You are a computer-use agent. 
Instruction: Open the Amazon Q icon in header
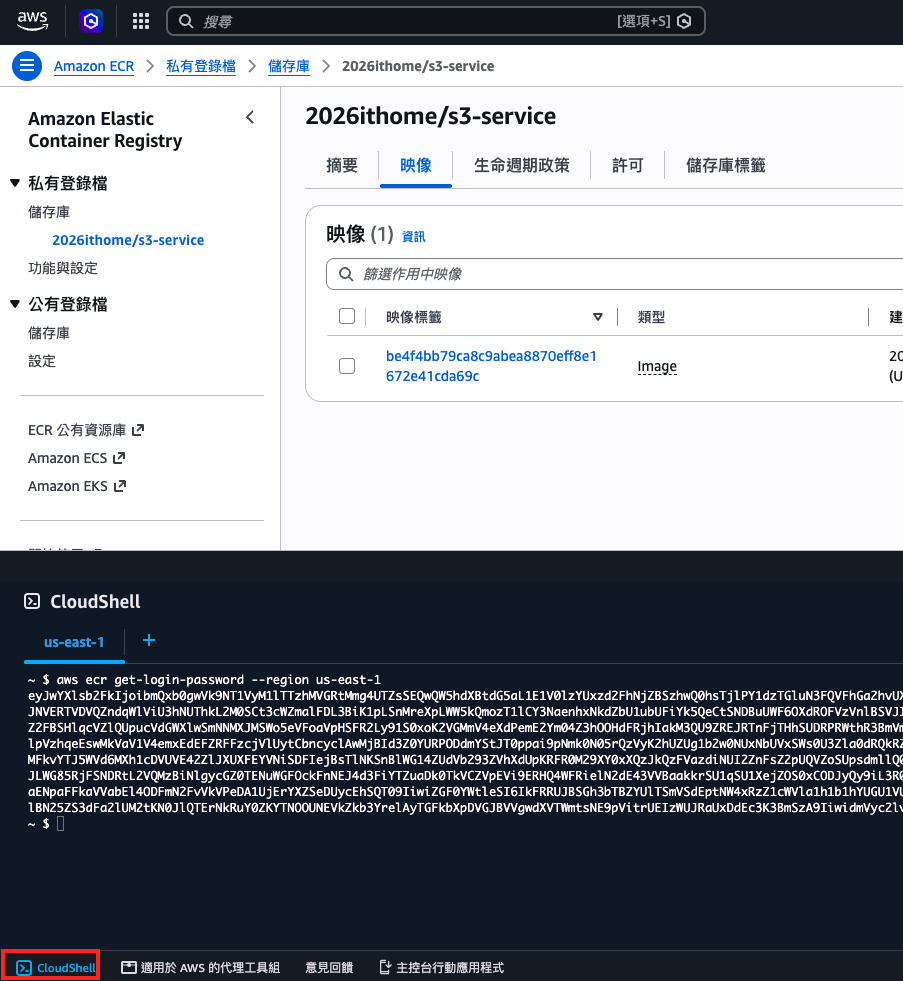(x=91, y=21)
